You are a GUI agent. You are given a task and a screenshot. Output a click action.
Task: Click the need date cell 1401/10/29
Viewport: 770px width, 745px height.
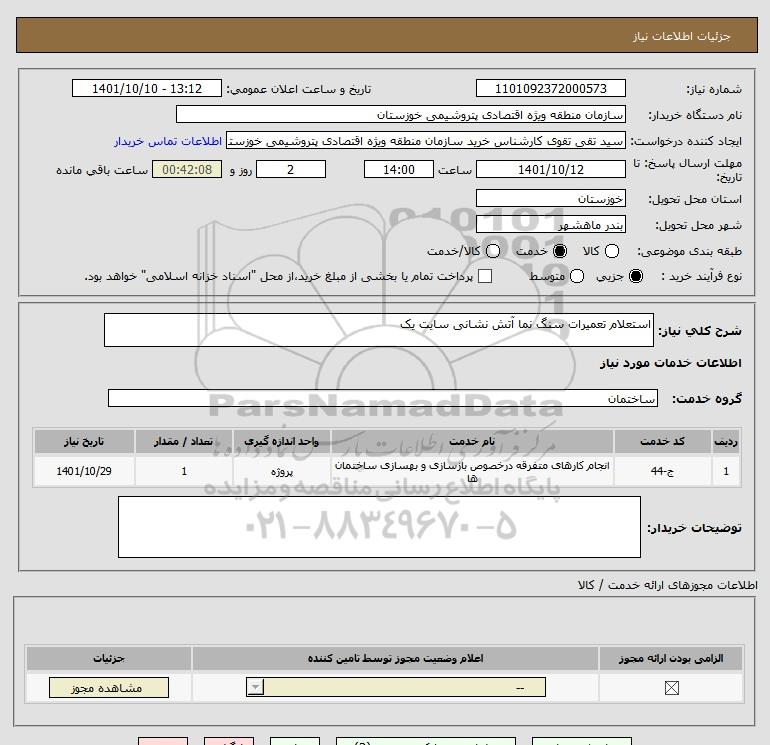pos(84,471)
